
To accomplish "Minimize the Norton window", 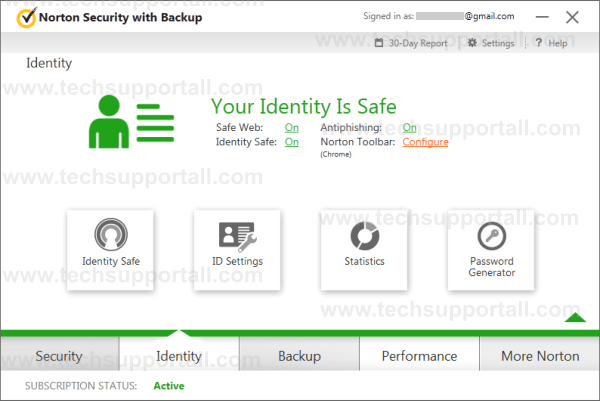I will tap(542, 17).
